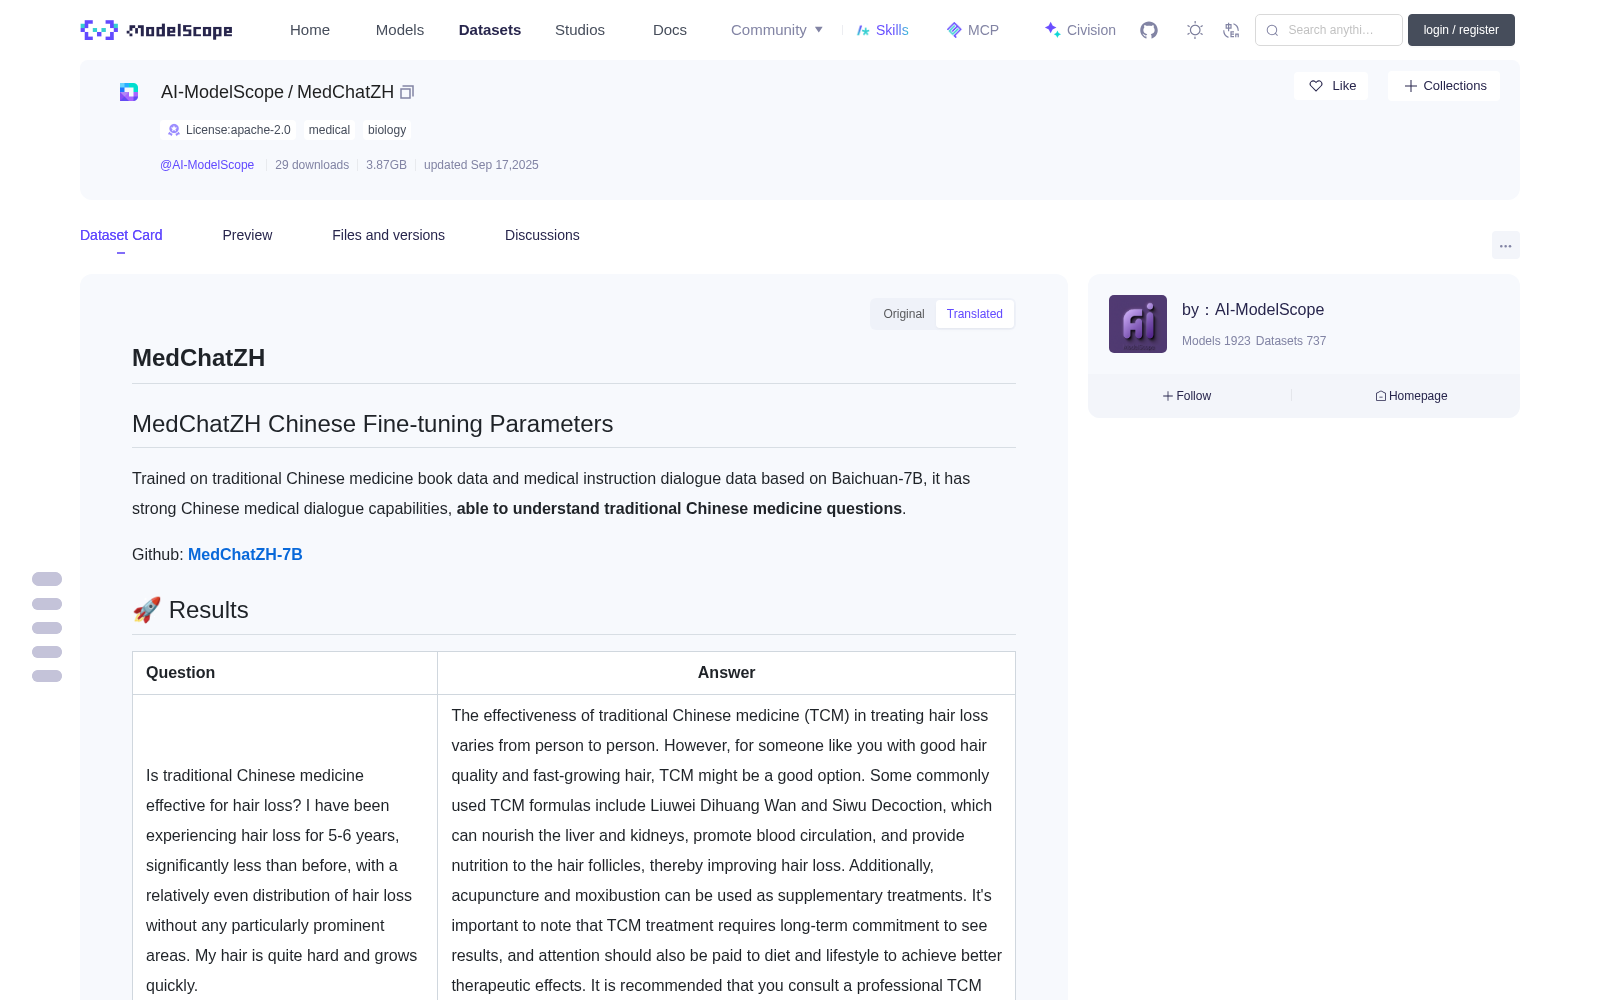
Task: Click the @AI-ModelScope author link
Action: click(x=207, y=165)
